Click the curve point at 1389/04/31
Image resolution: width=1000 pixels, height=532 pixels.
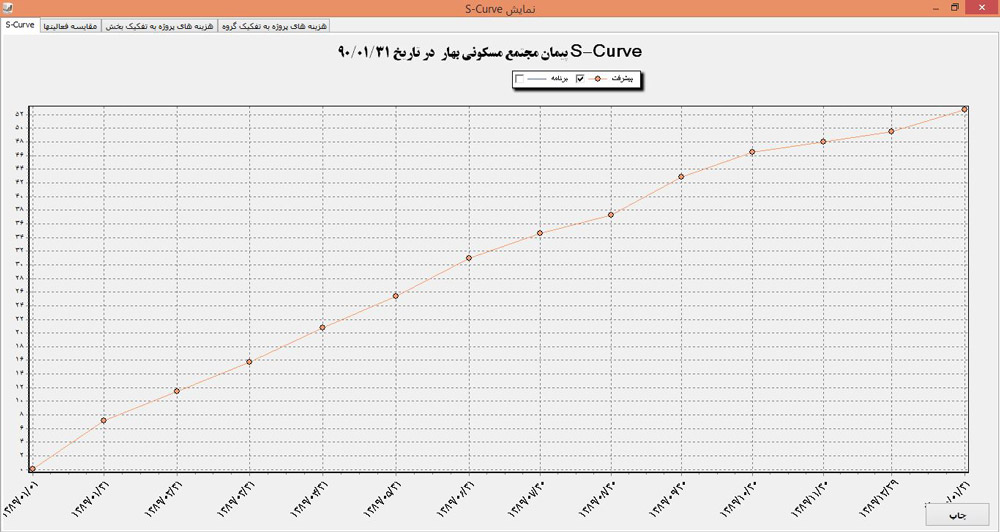point(323,327)
